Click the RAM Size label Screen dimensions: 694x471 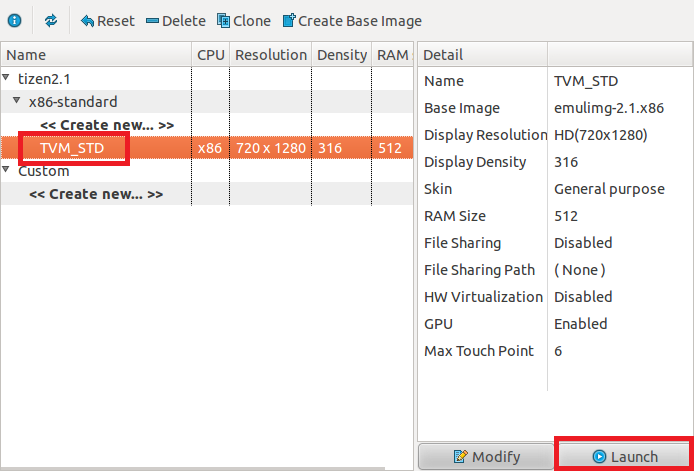455,216
